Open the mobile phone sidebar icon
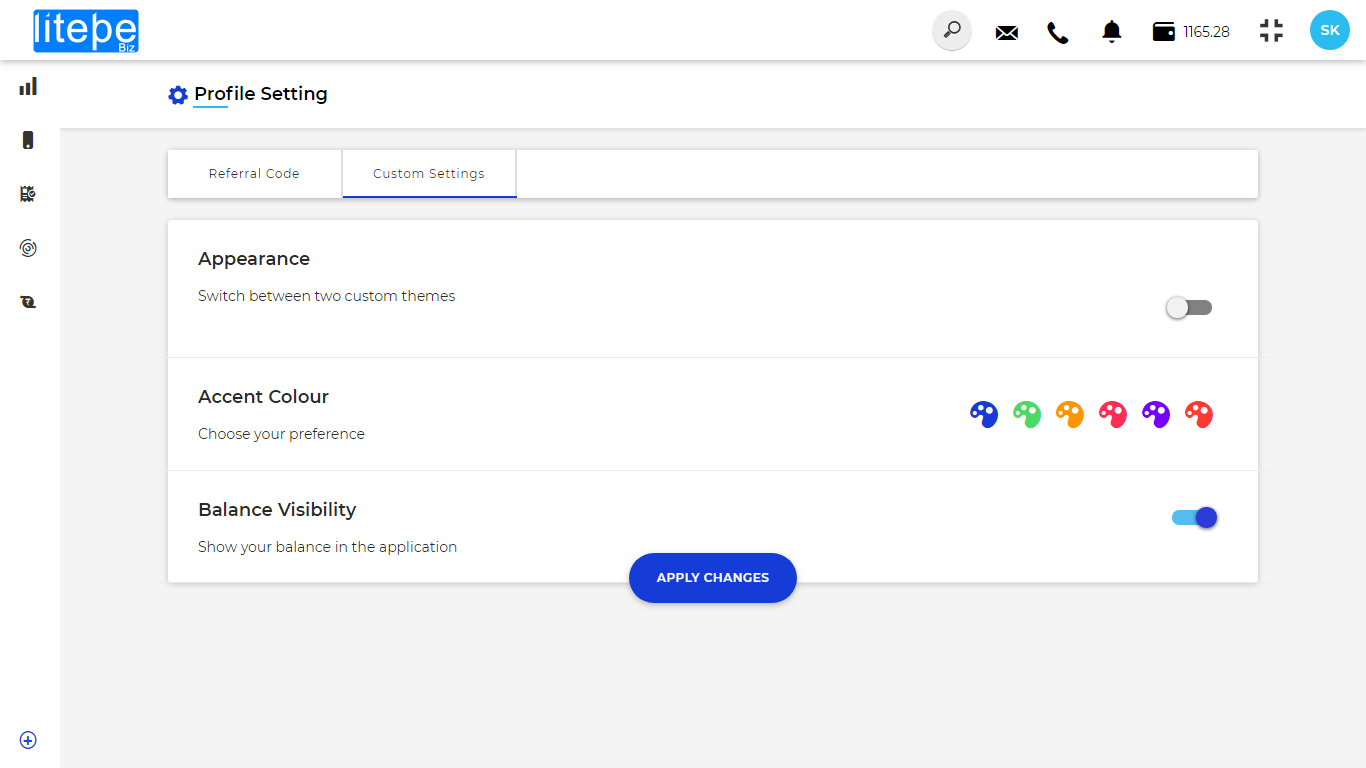This screenshot has height=768, width=1366. point(28,140)
